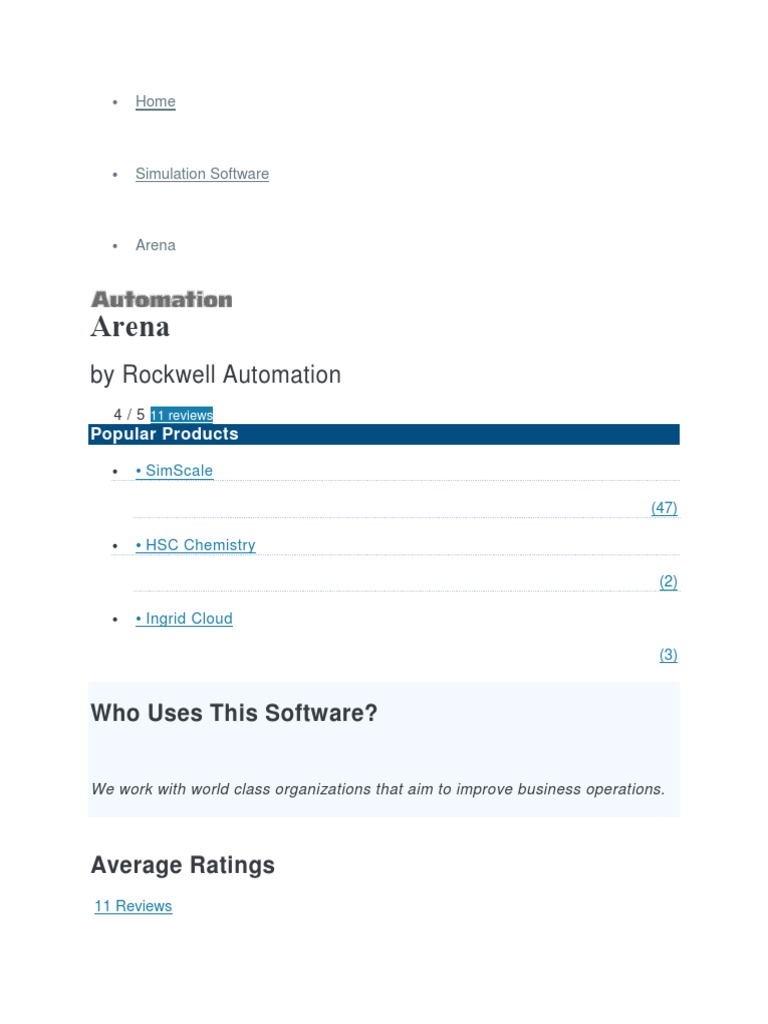Screen dimensions: 768x1024
Task: Open the Home breadcrumb link
Action: [155, 101]
